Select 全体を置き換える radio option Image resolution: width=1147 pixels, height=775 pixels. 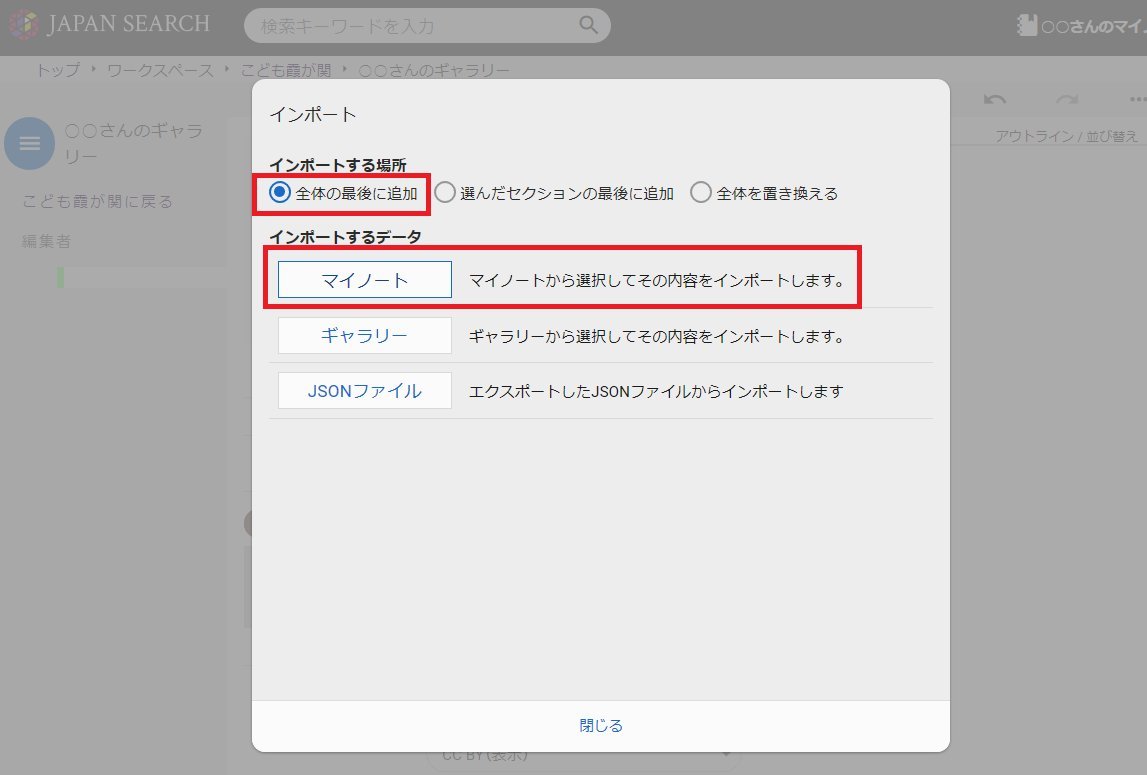tap(702, 192)
